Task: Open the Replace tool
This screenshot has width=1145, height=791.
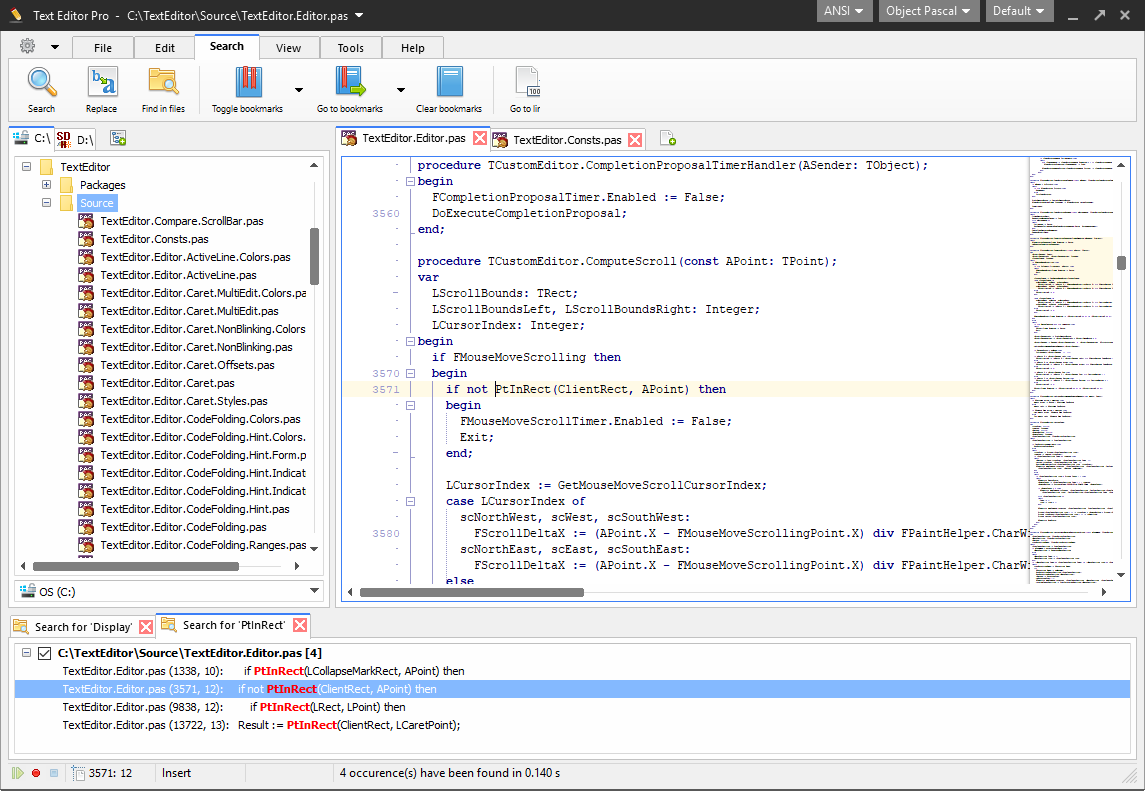Action: [102, 90]
